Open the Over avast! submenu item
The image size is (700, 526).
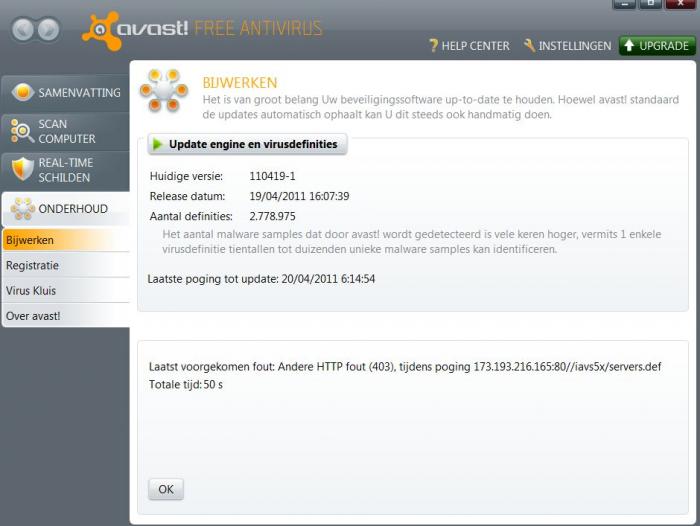pyautogui.click(x=65, y=316)
